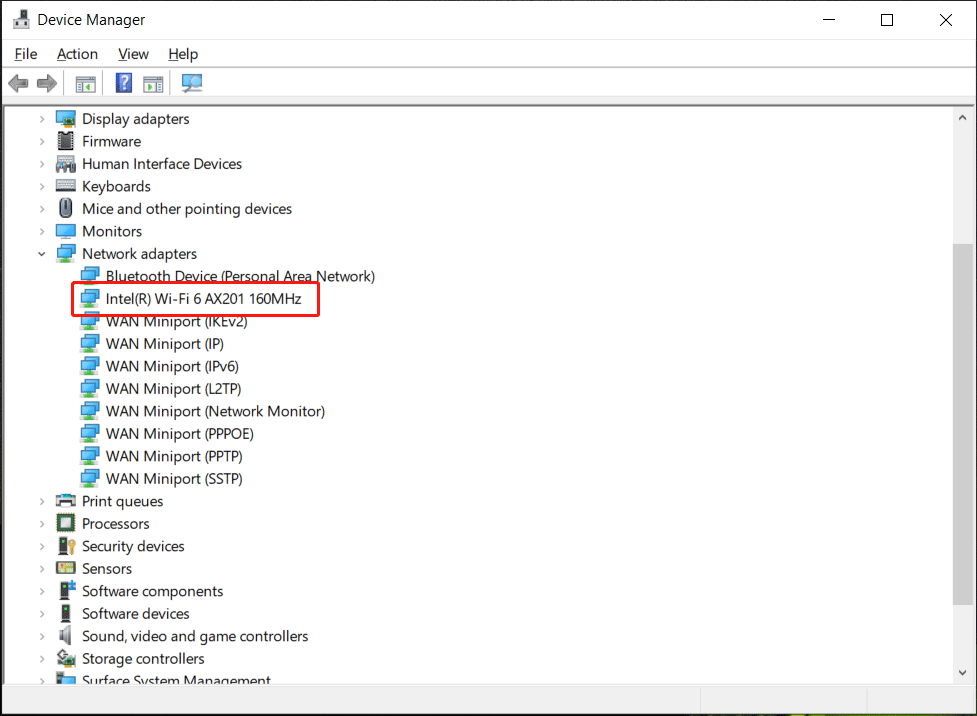Click the Show/Hide Console Tree toolbar icon
This screenshot has height=716, width=977.
click(85, 83)
